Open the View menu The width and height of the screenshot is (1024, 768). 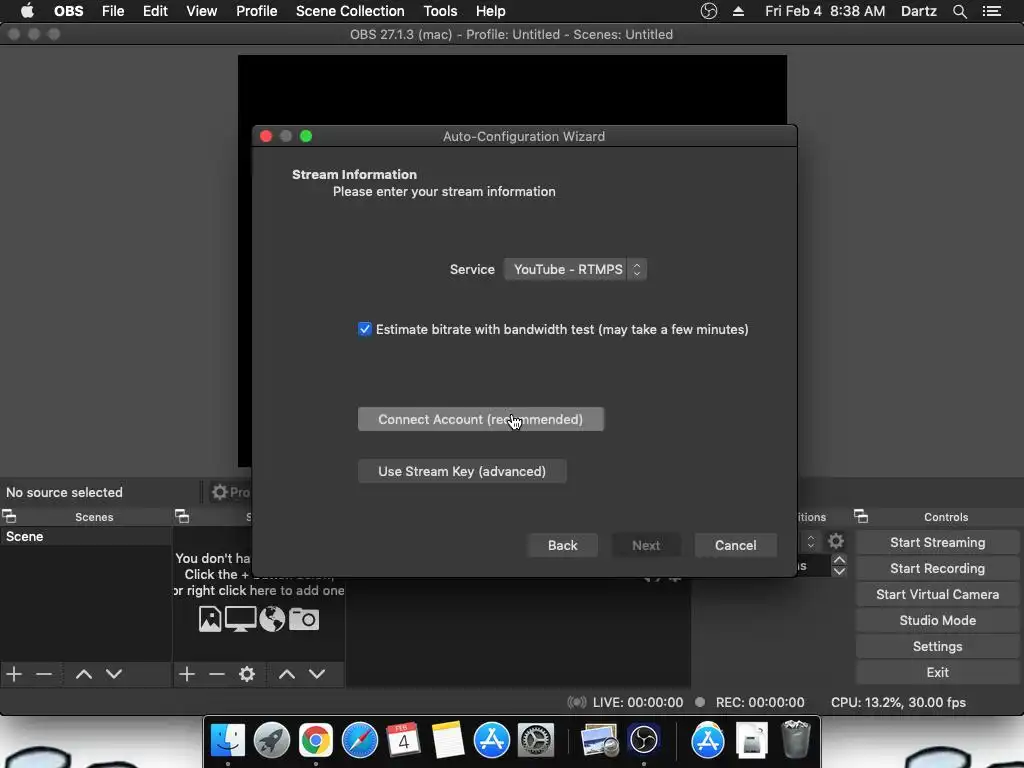tap(201, 11)
